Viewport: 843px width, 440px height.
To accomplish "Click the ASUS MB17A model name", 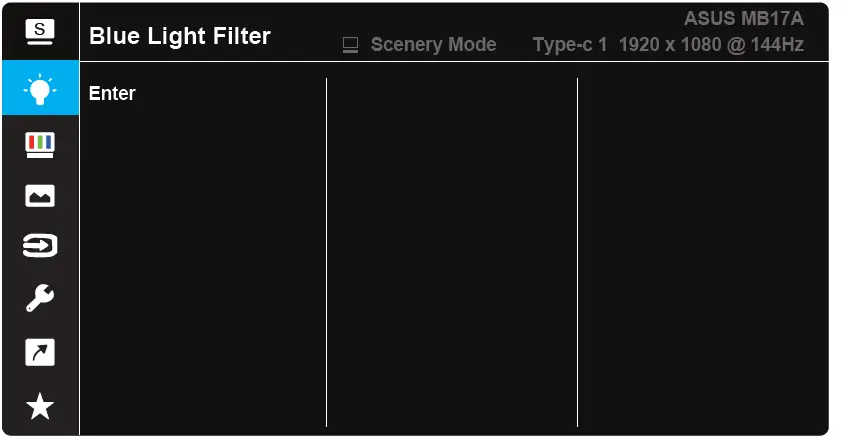I will pos(743,18).
